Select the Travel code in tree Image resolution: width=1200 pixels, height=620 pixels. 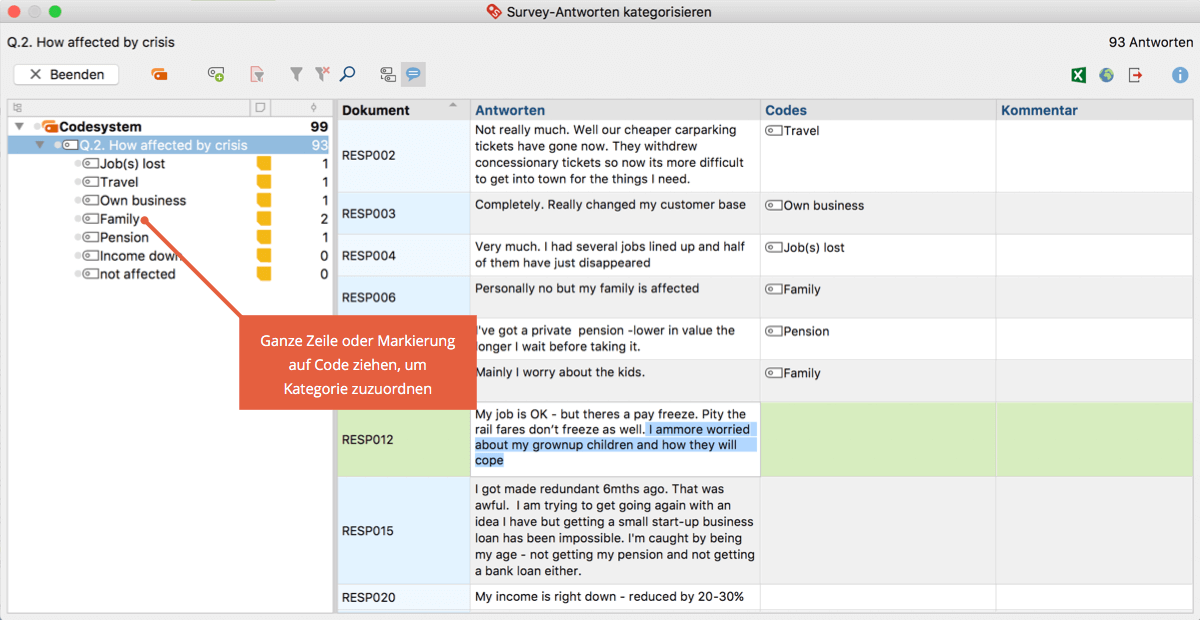point(119,182)
